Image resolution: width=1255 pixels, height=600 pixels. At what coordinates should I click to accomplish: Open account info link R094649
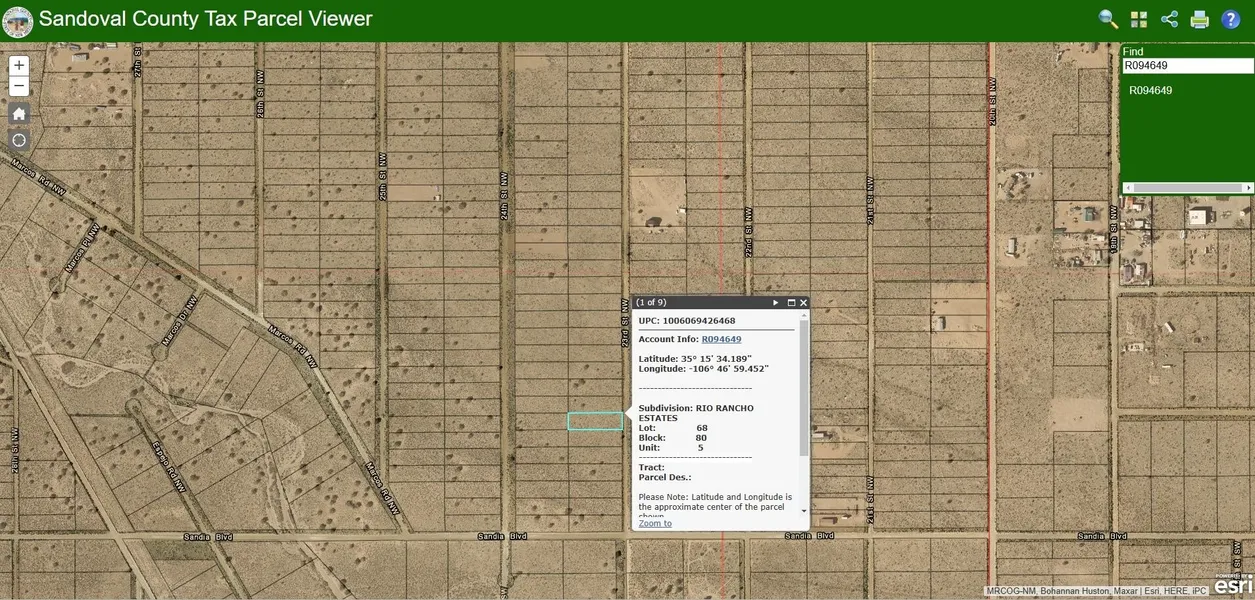[x=721, y=339]
